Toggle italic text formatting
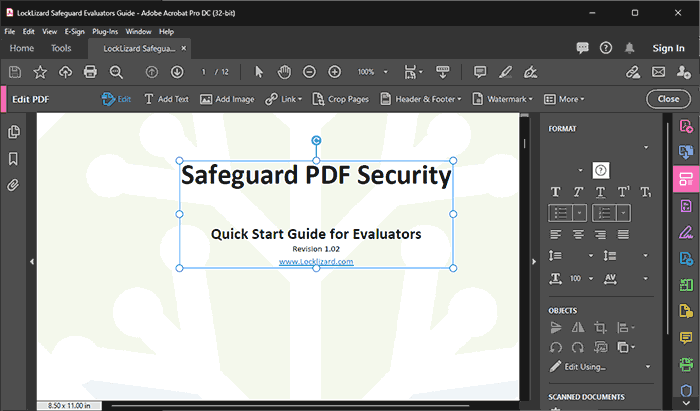This screenshot has height=411, width=700. tap(578, 192)
